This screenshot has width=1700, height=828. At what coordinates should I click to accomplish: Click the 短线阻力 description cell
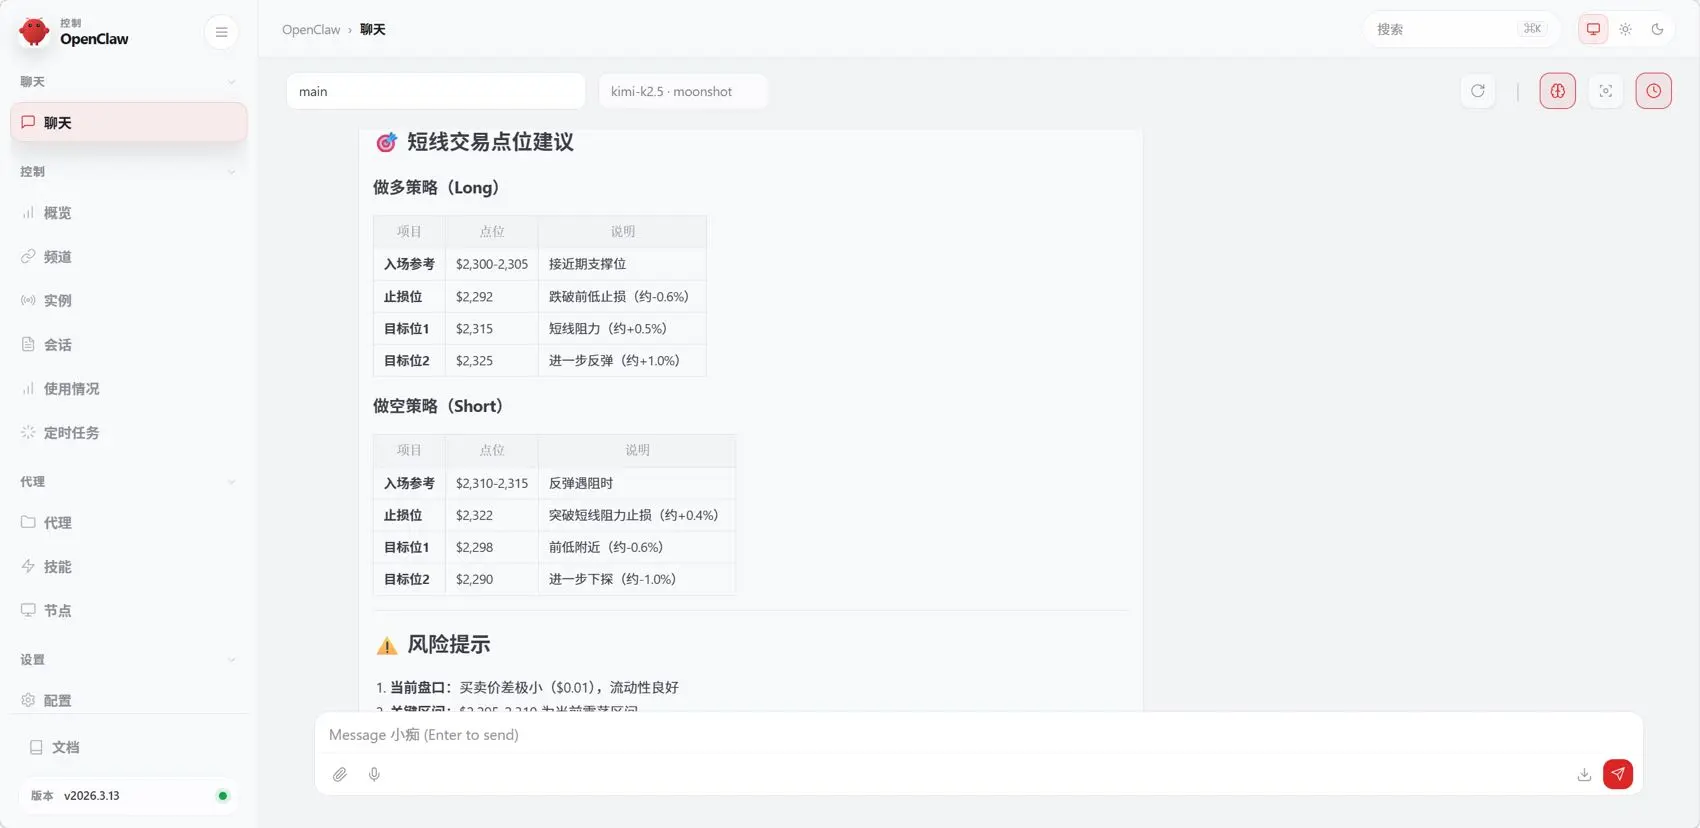click(x=622, y=328)
